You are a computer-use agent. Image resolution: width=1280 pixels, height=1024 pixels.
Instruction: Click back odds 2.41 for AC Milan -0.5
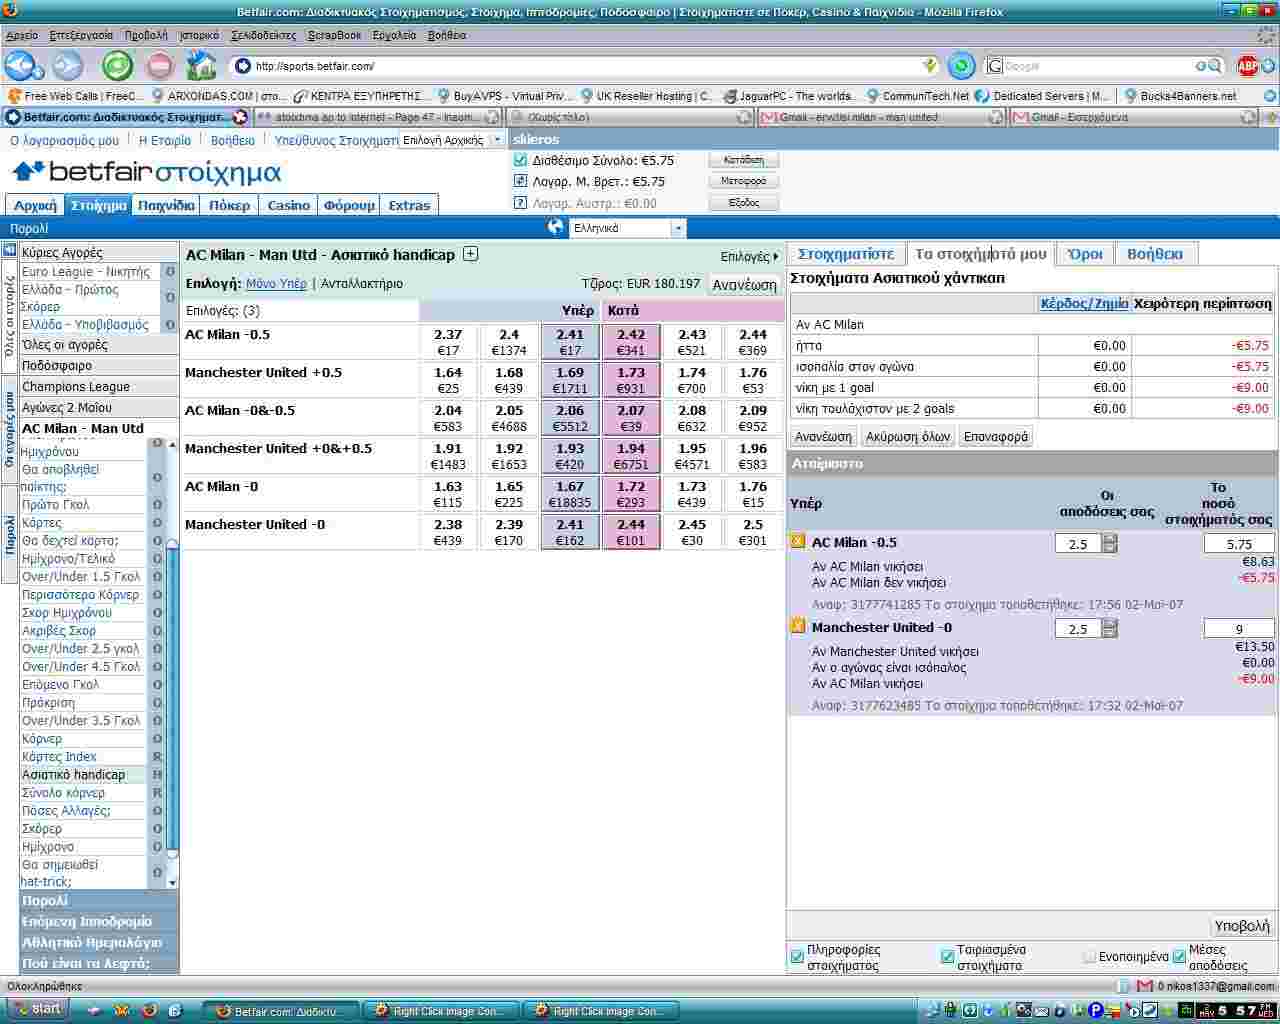tap(570, 342)
